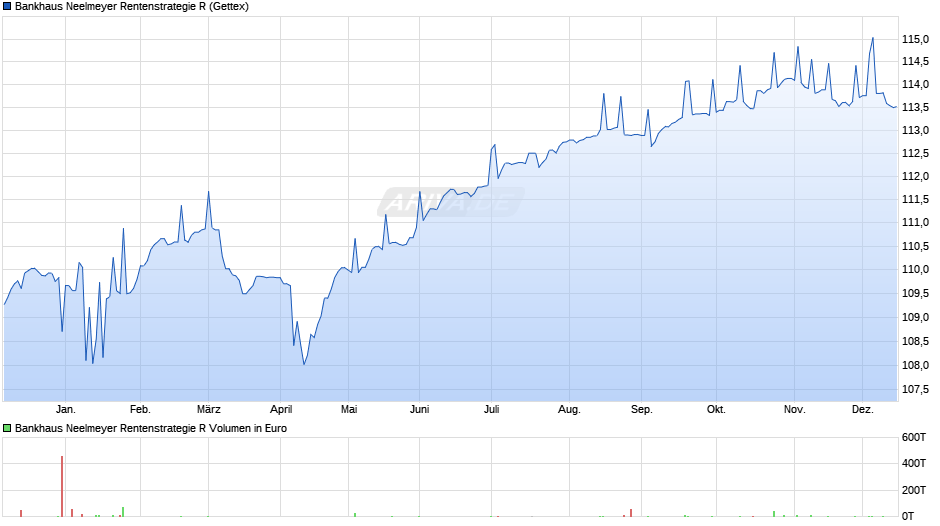Click the 109,0 price axis value

point(915,317)
